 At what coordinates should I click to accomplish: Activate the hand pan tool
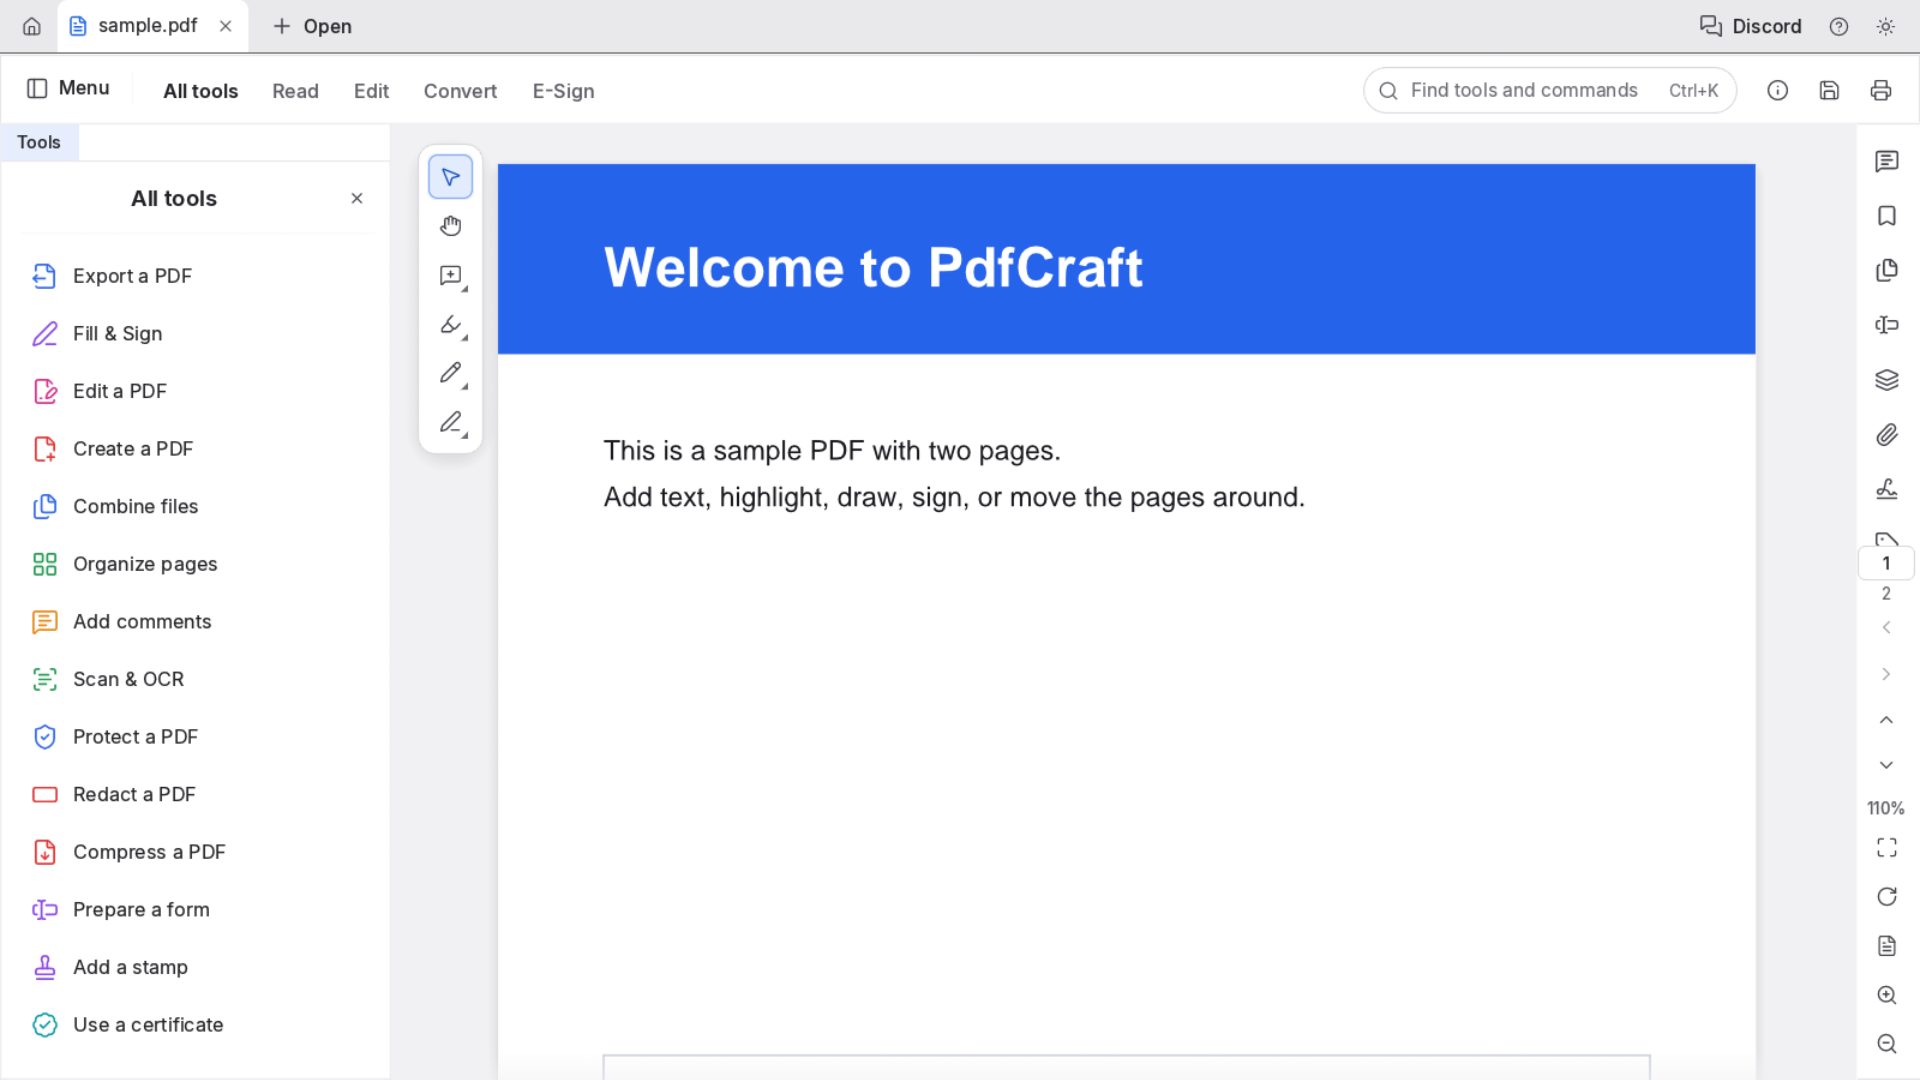coord(450,226)
